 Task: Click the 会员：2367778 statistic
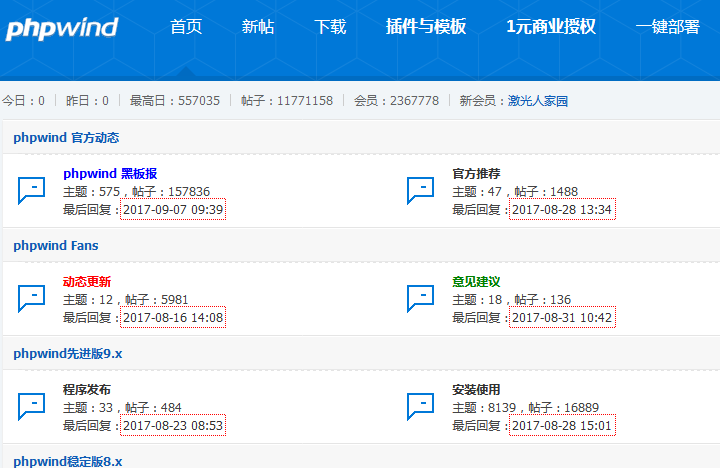(x=396, y=101)
